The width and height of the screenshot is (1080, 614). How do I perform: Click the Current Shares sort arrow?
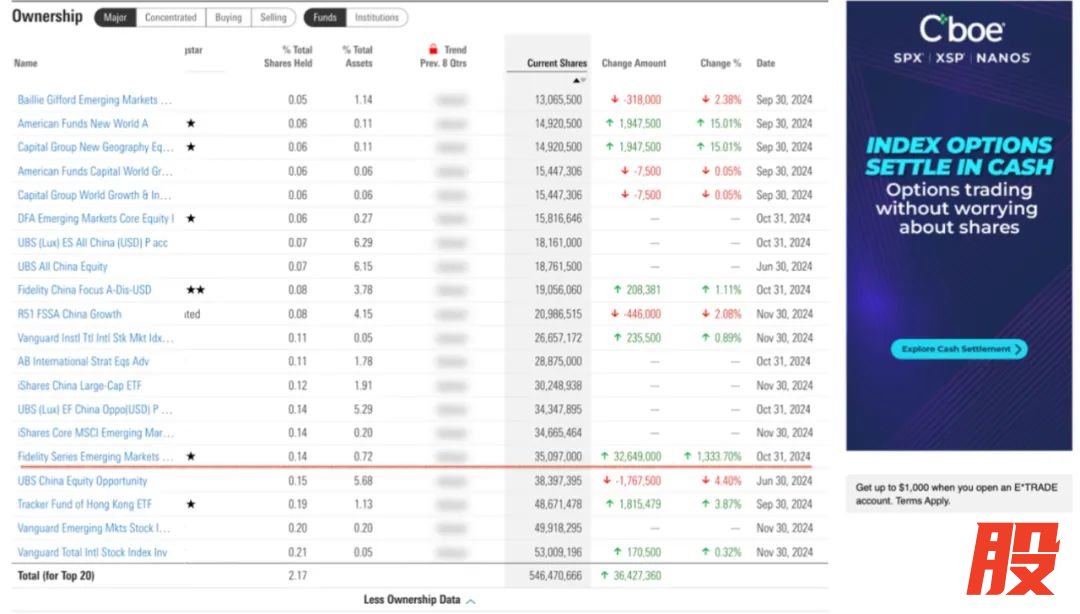tap(579, 80)
